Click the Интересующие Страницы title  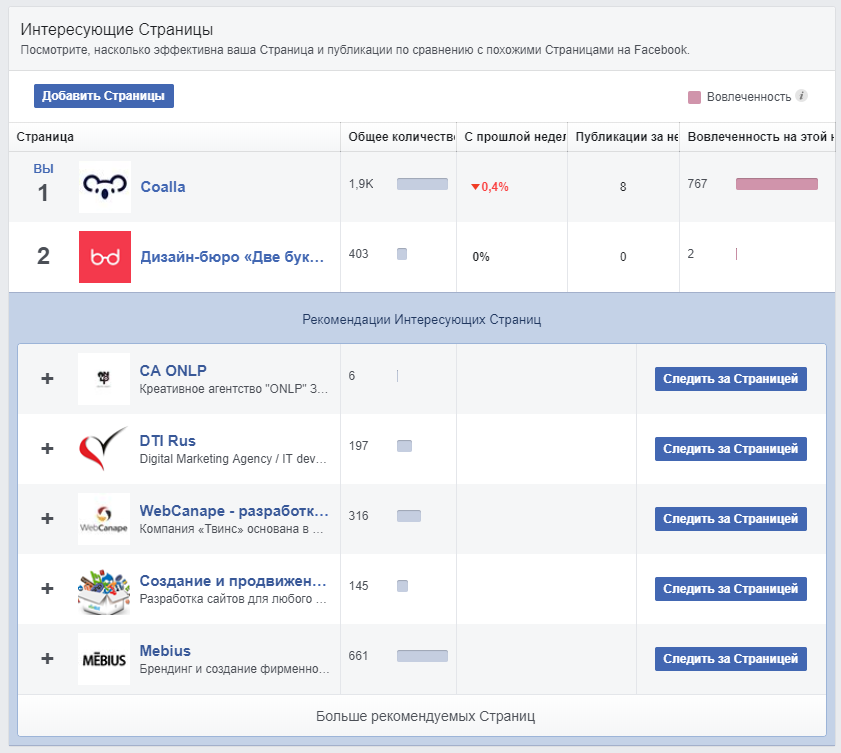click(117, 29)
